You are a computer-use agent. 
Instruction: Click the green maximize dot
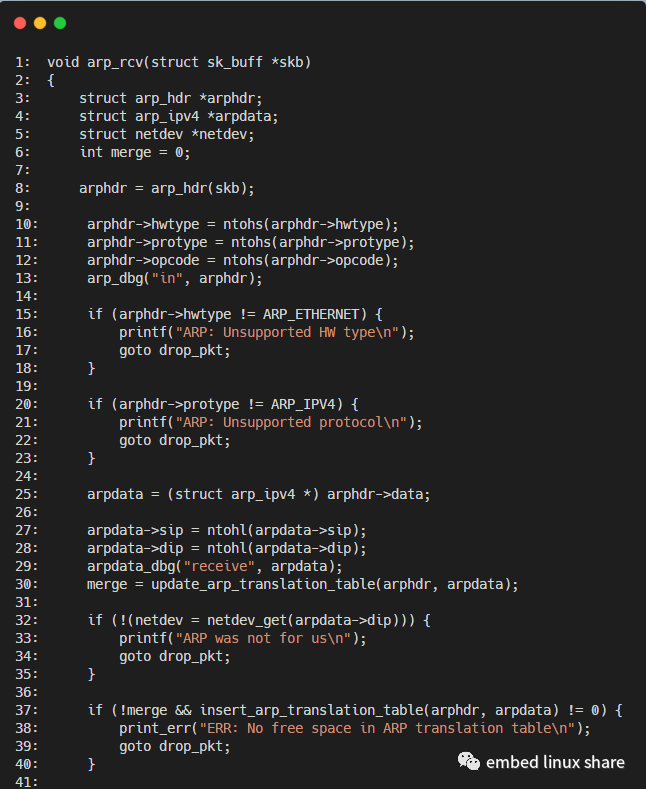pos(60,22)
